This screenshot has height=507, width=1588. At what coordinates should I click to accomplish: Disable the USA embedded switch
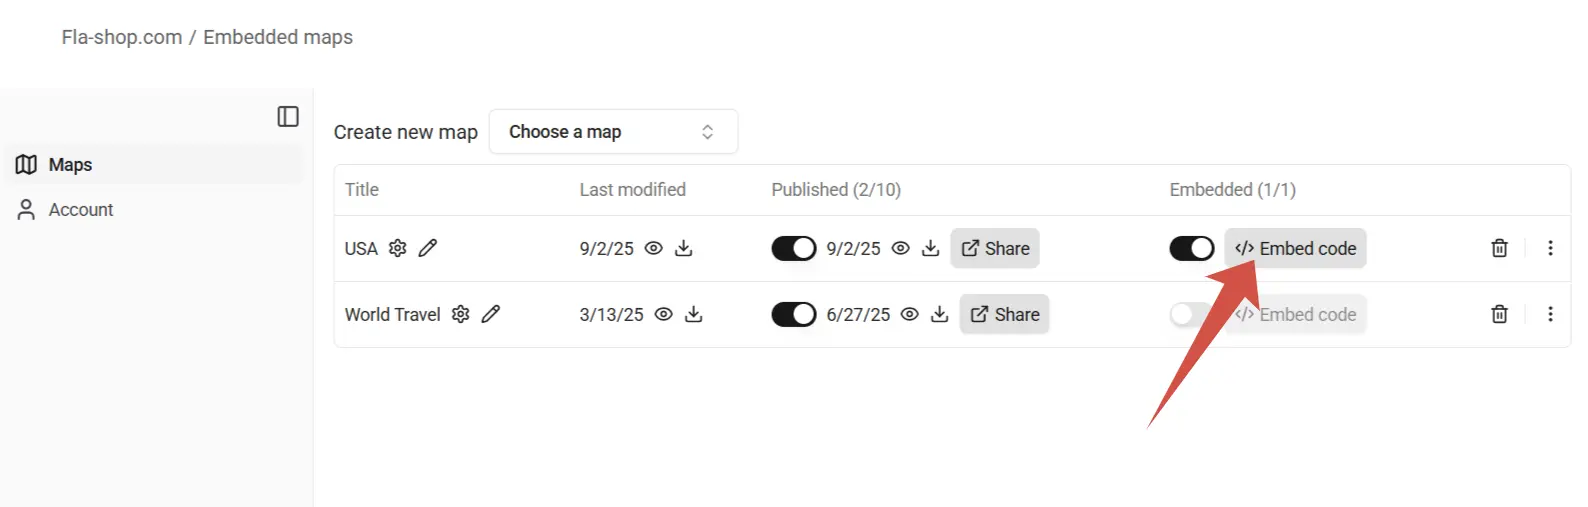point(1192,248)
